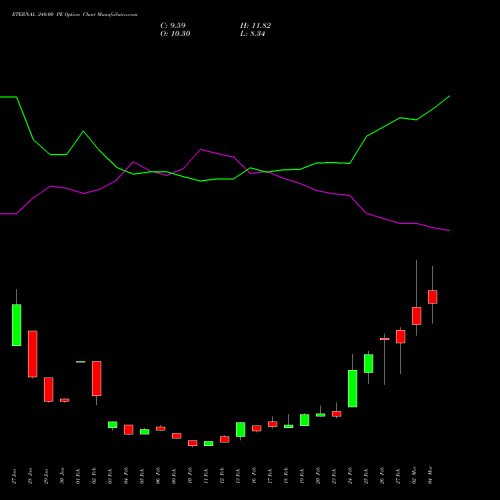Image resolution: width=500 pixels, height=500 pixels.
Task: Click the 02 Mar date label
Action: (415, 476)
